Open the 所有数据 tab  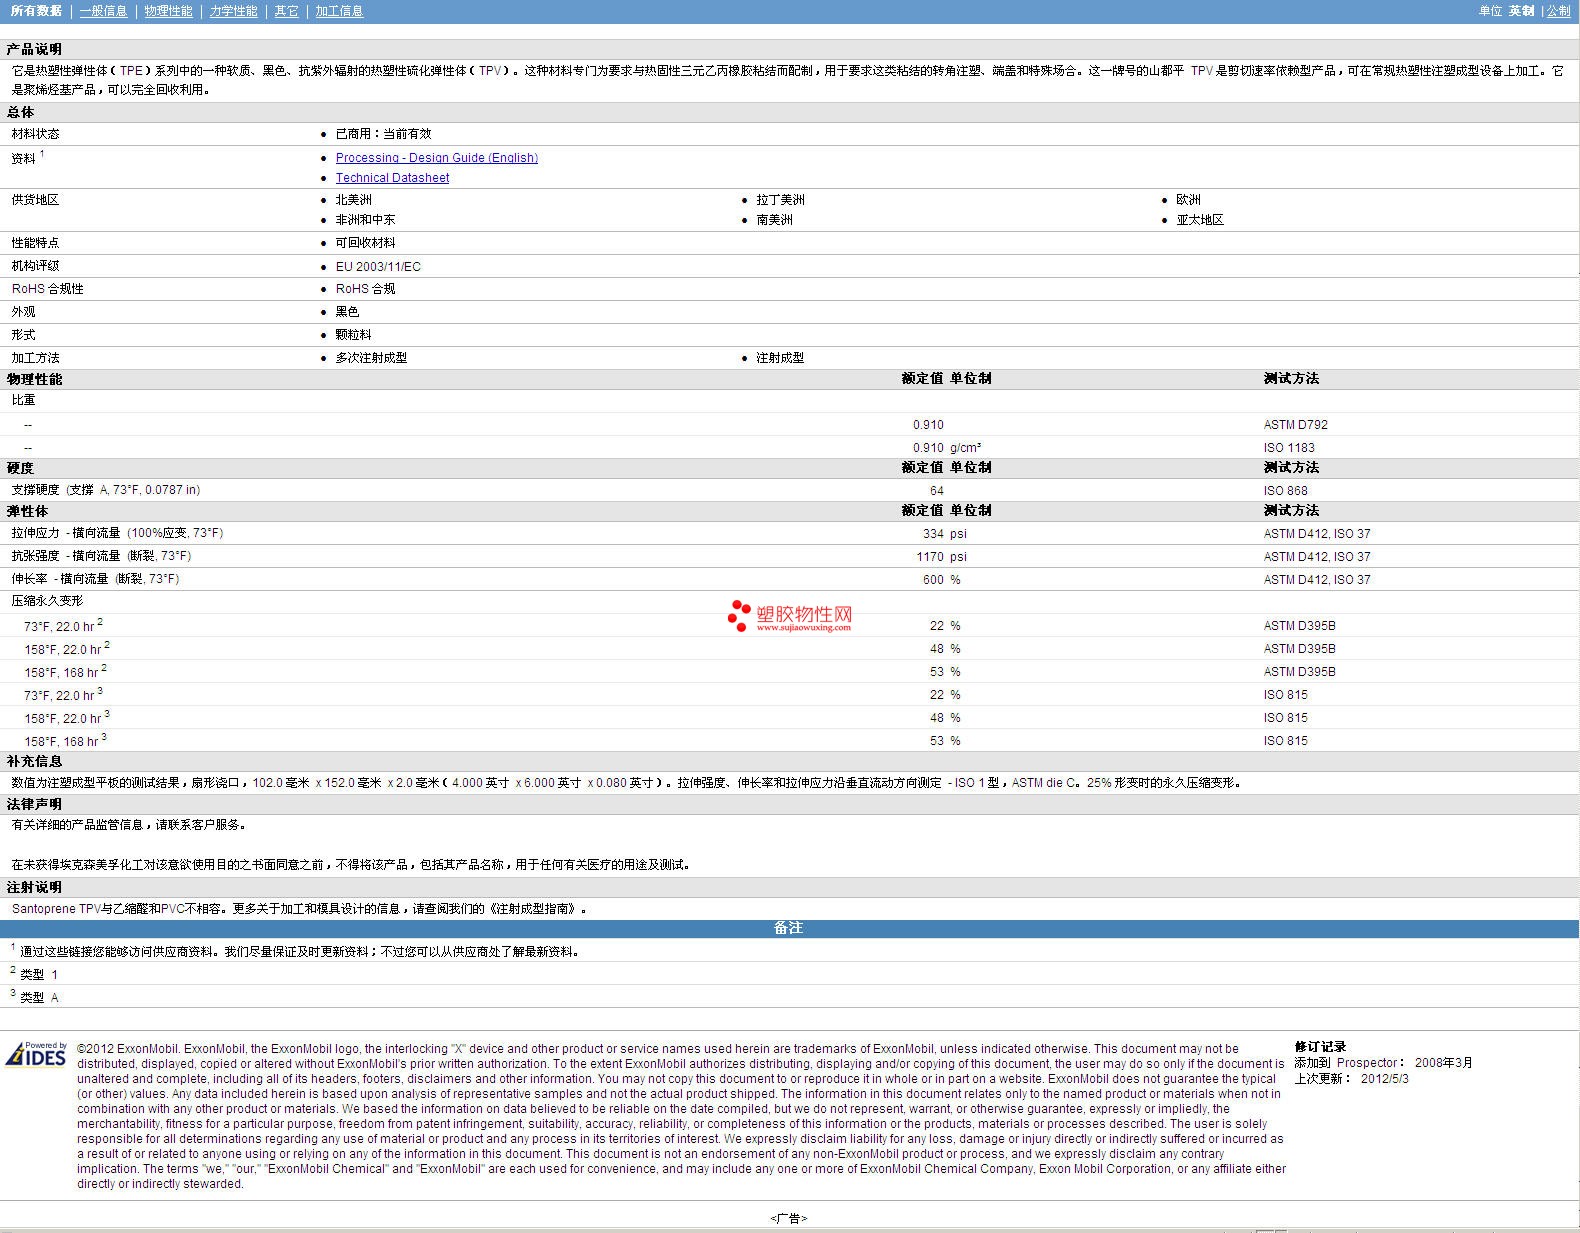coord(36,11)
